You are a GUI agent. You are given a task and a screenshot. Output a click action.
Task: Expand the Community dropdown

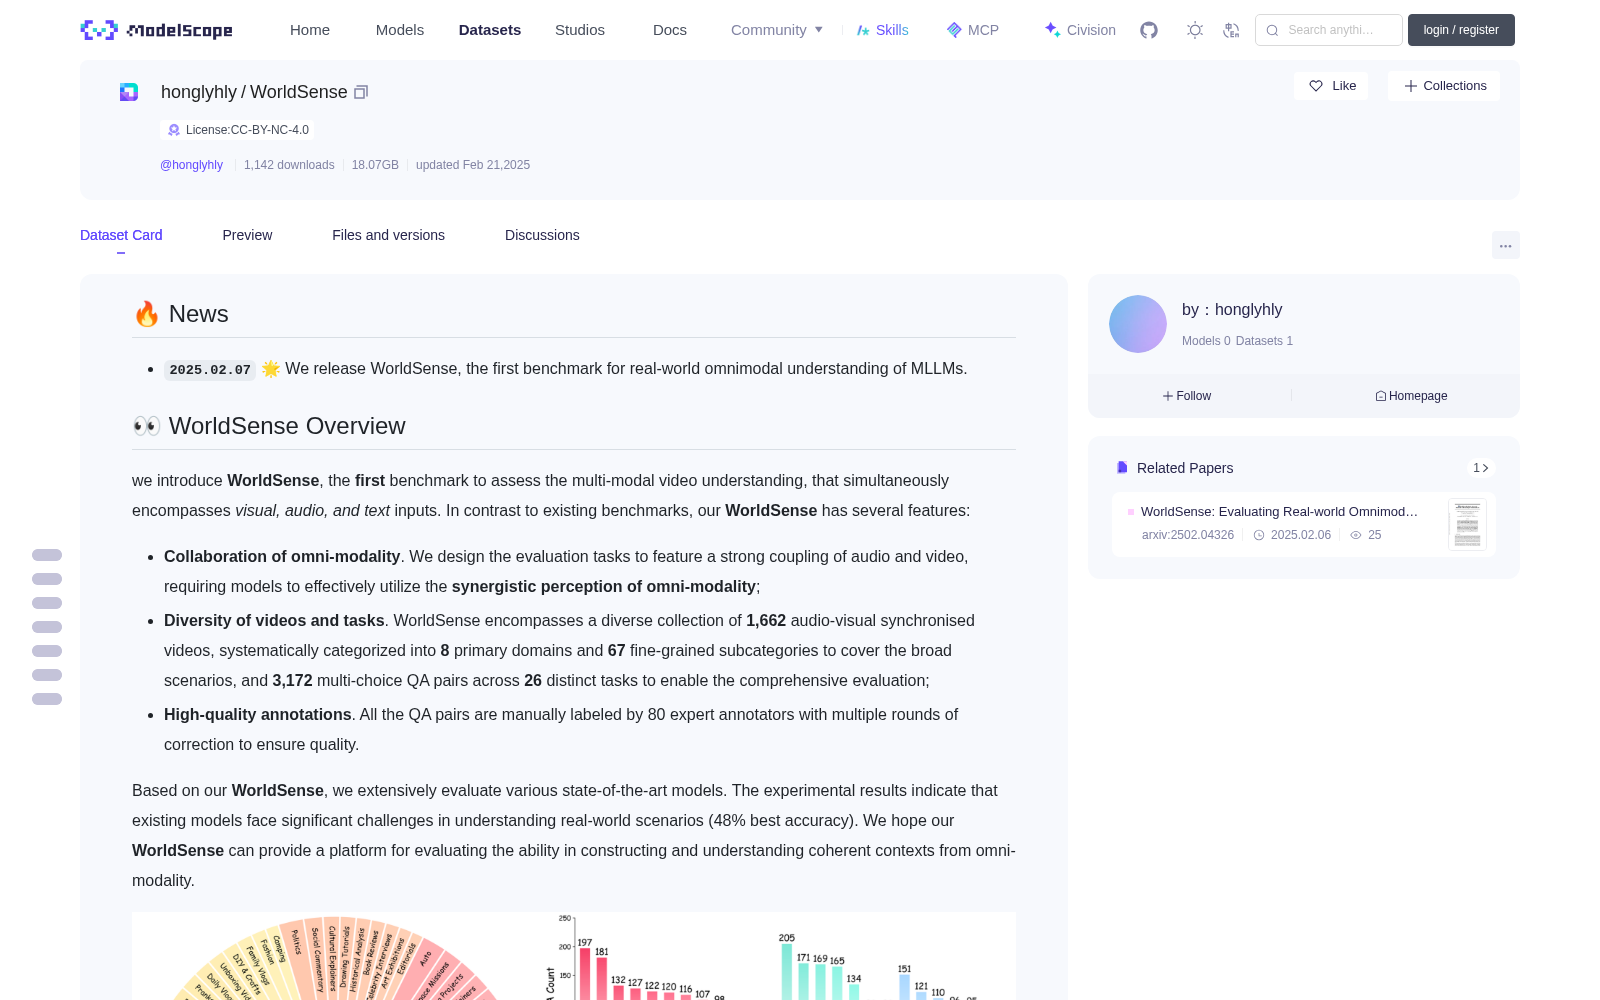777,30
